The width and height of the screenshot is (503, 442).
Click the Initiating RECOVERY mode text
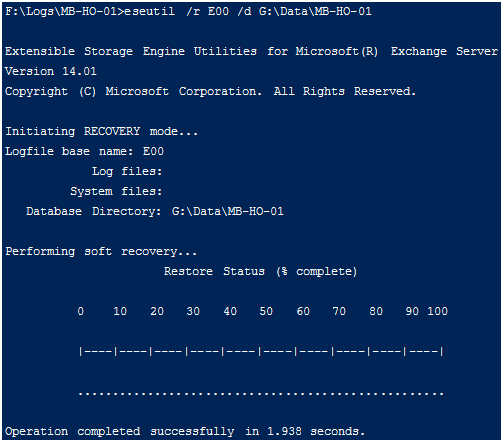(102, 132)
